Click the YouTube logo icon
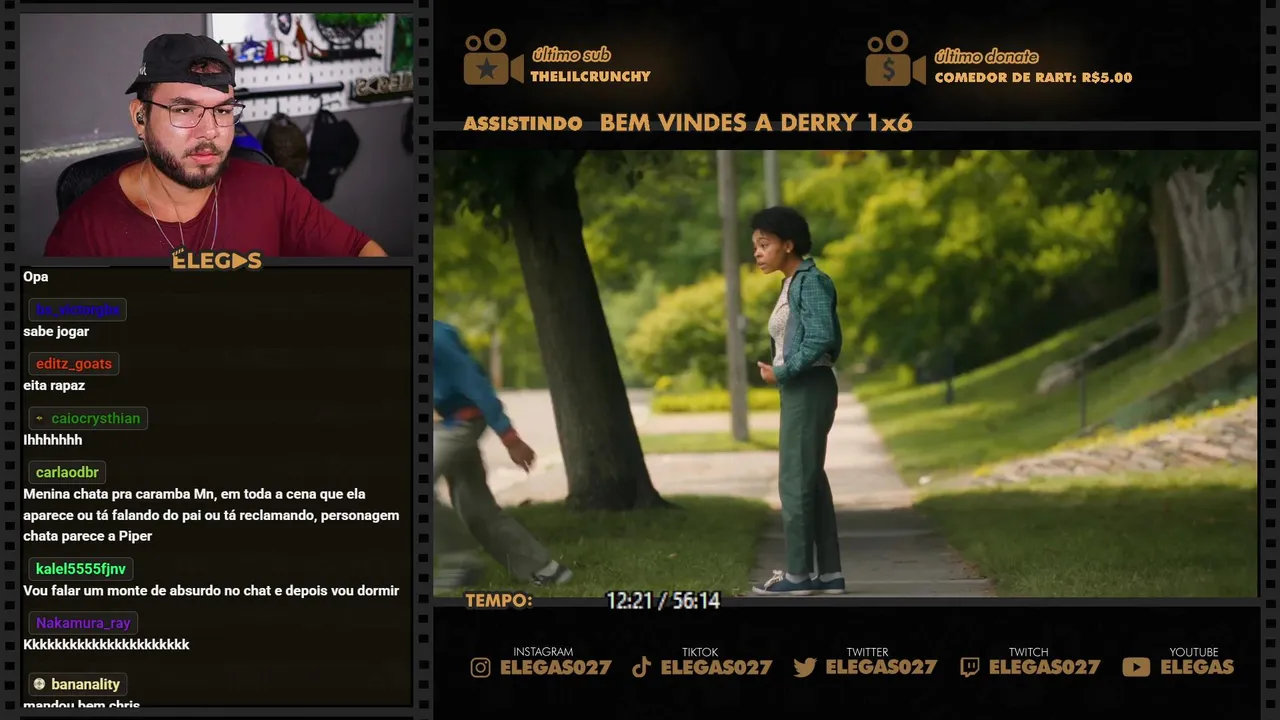The height and width of the screenshot is (720, 1280). point(1136,667)
